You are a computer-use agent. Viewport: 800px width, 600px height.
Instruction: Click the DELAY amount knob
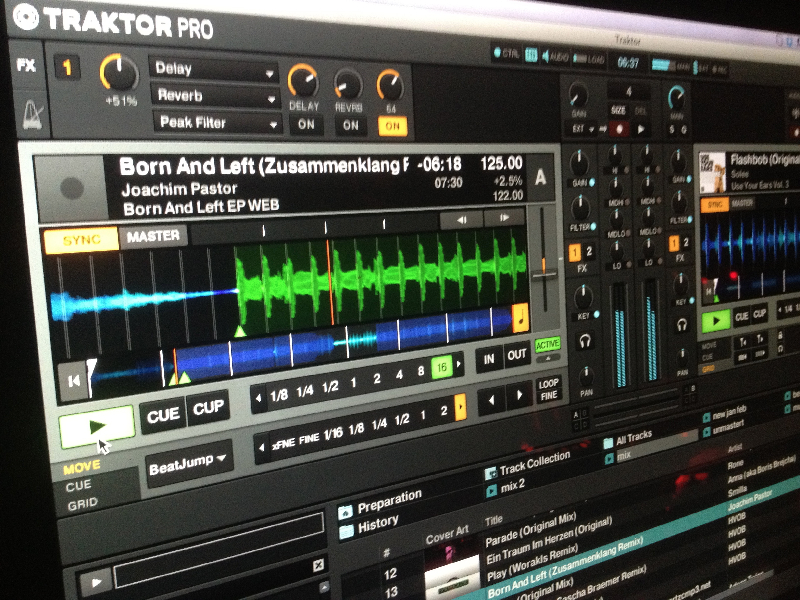click(x=303, y=81)
